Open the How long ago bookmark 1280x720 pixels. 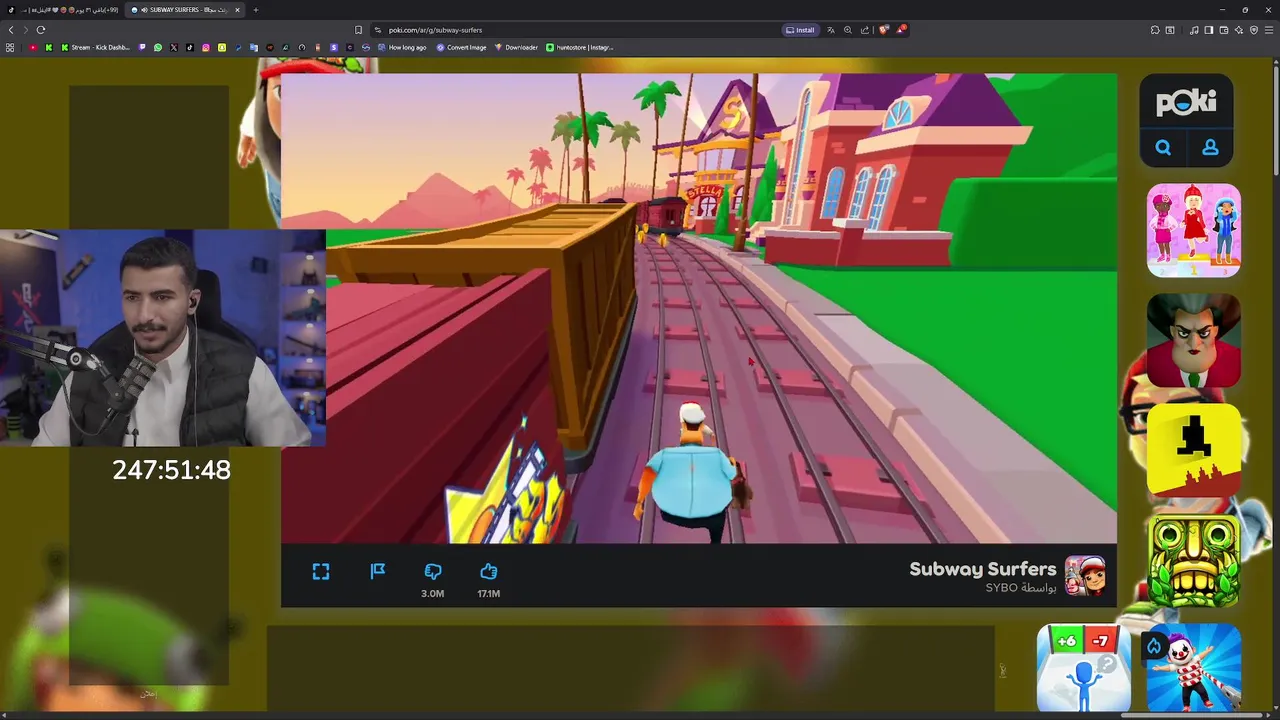[402, 47]
